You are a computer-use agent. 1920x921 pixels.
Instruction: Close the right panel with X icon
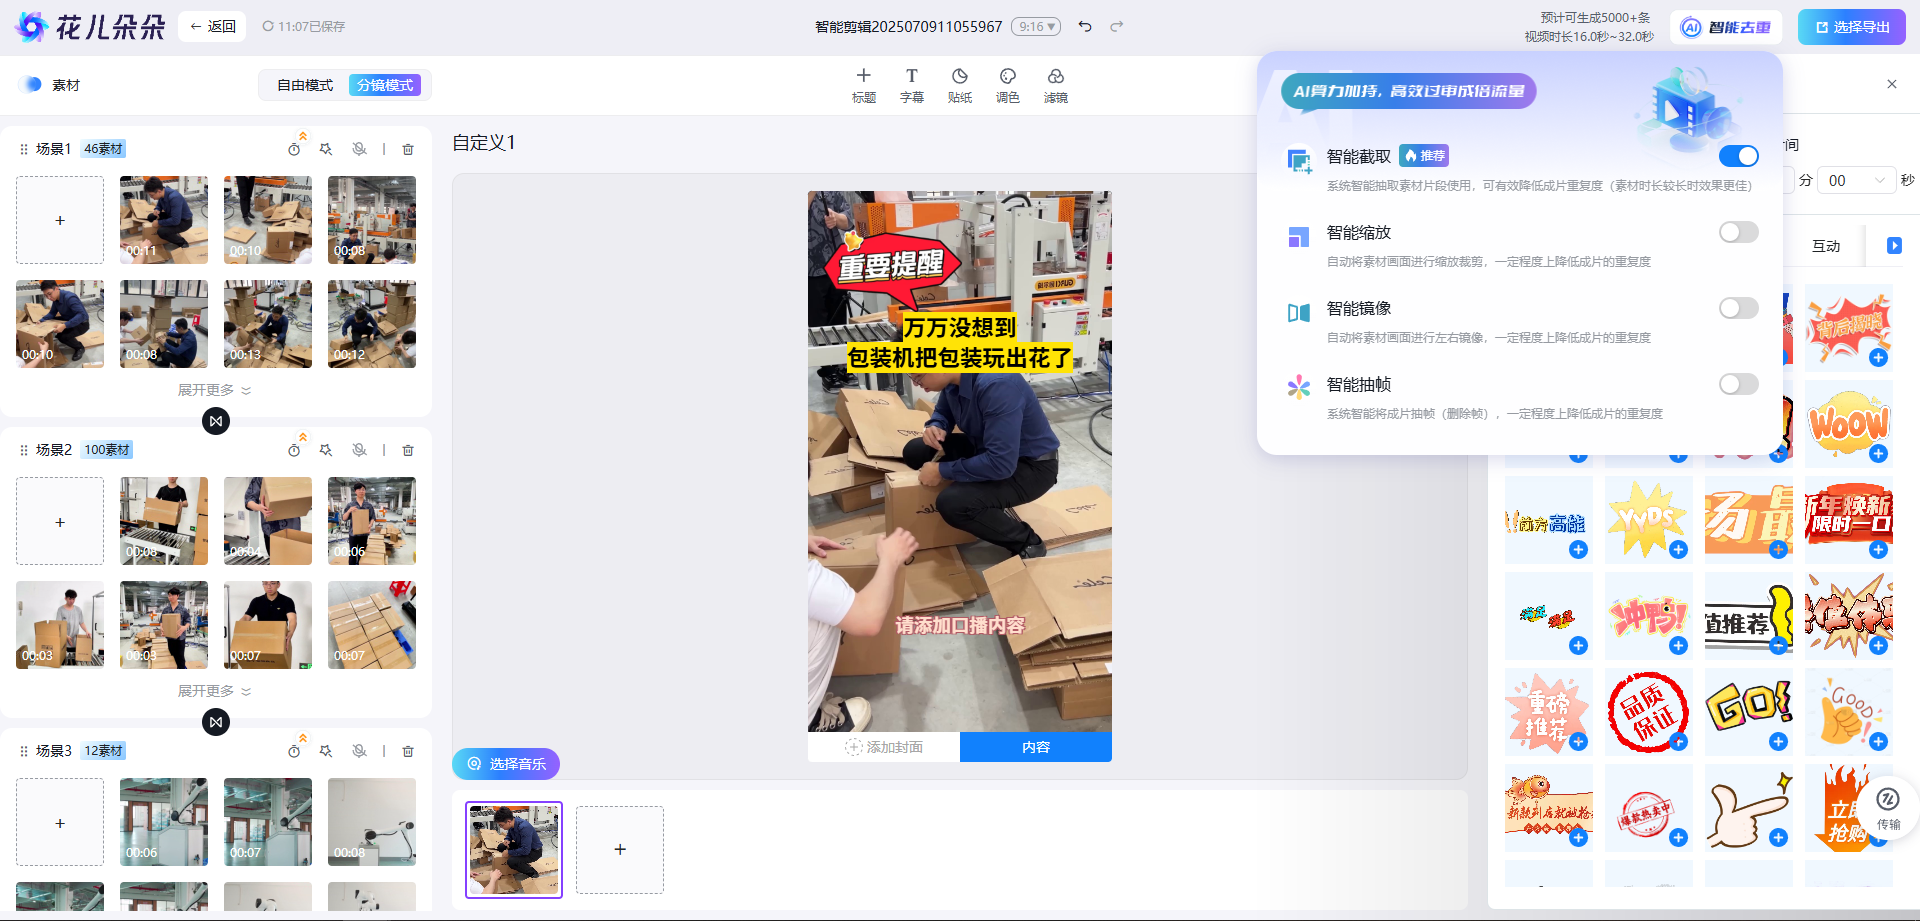[x=1892, y=84]
